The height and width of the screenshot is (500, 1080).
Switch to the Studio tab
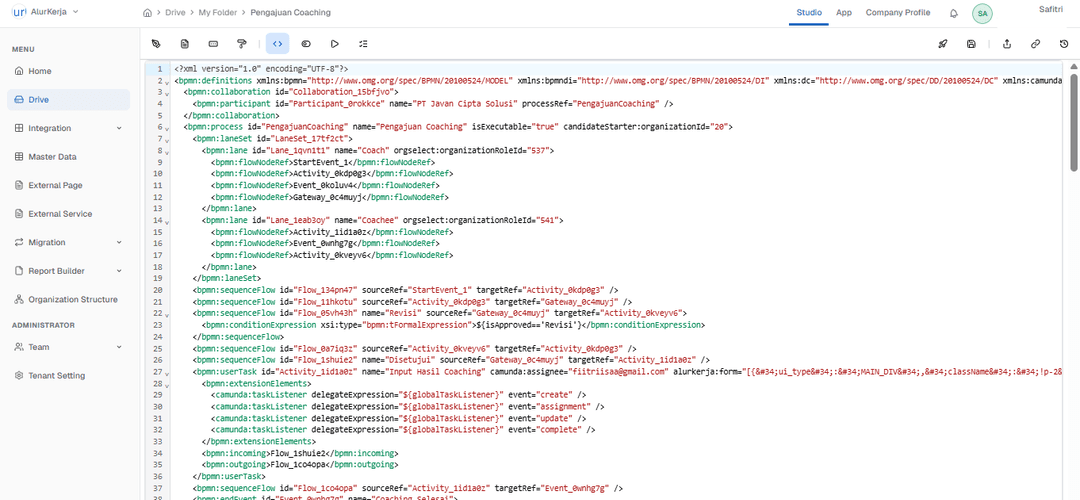(x=809, y=12)
